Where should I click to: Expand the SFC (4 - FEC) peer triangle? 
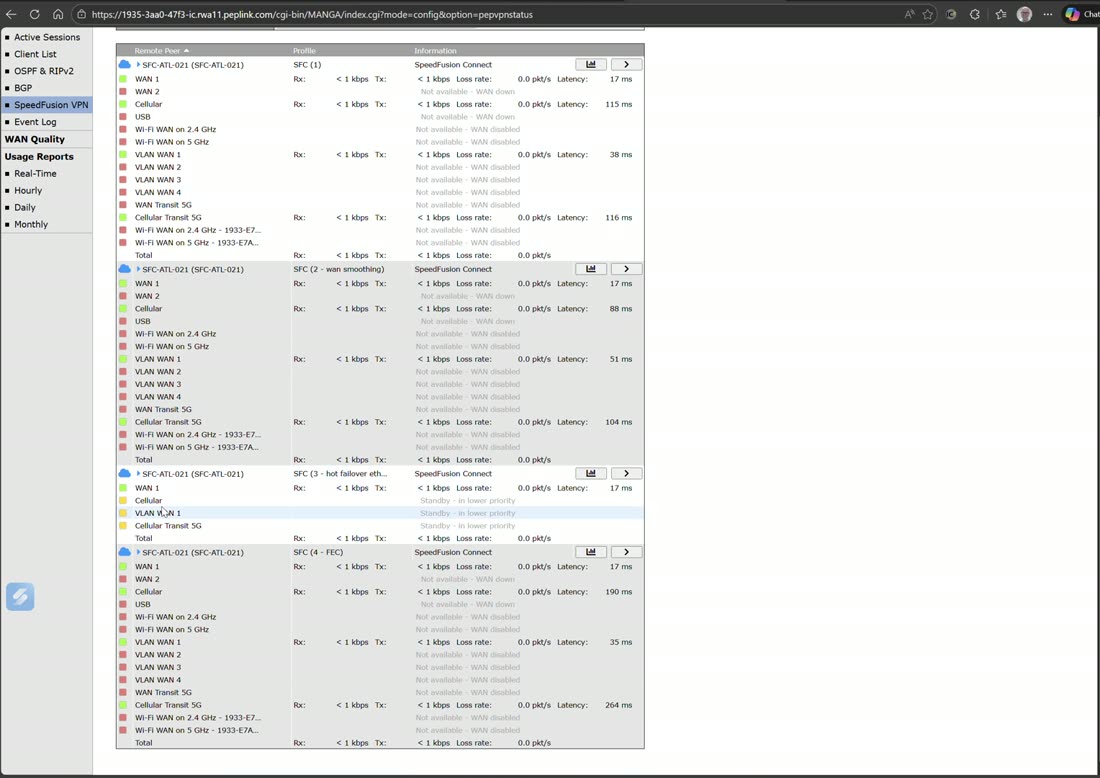138,552
